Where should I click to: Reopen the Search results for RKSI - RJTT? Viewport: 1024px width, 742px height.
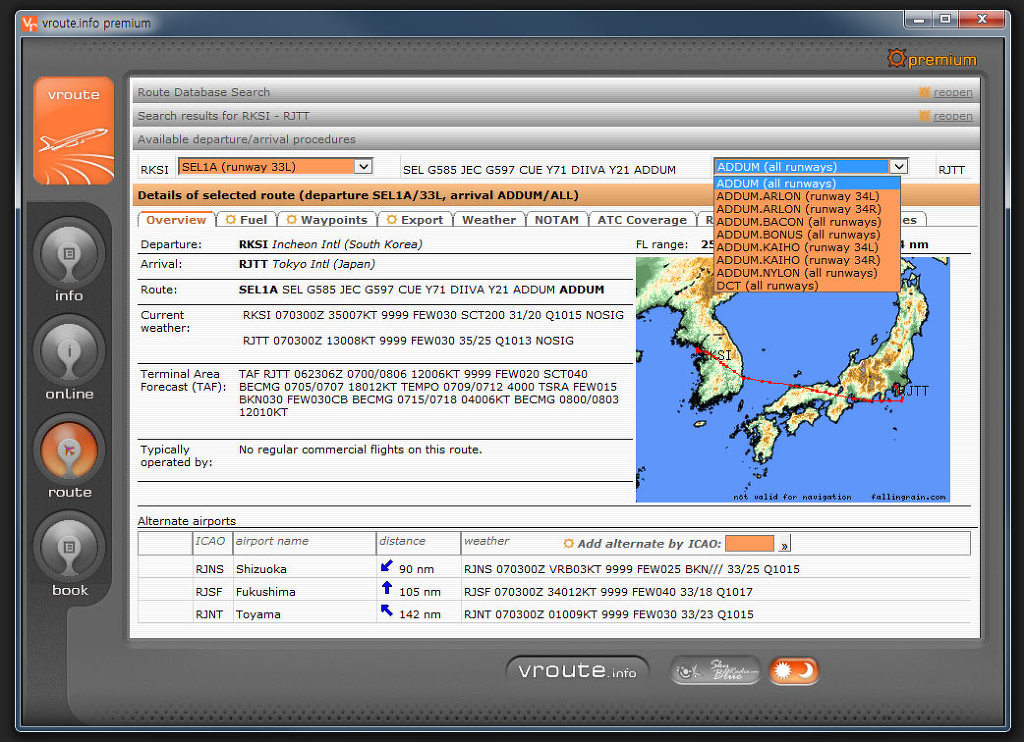point(952,116)
